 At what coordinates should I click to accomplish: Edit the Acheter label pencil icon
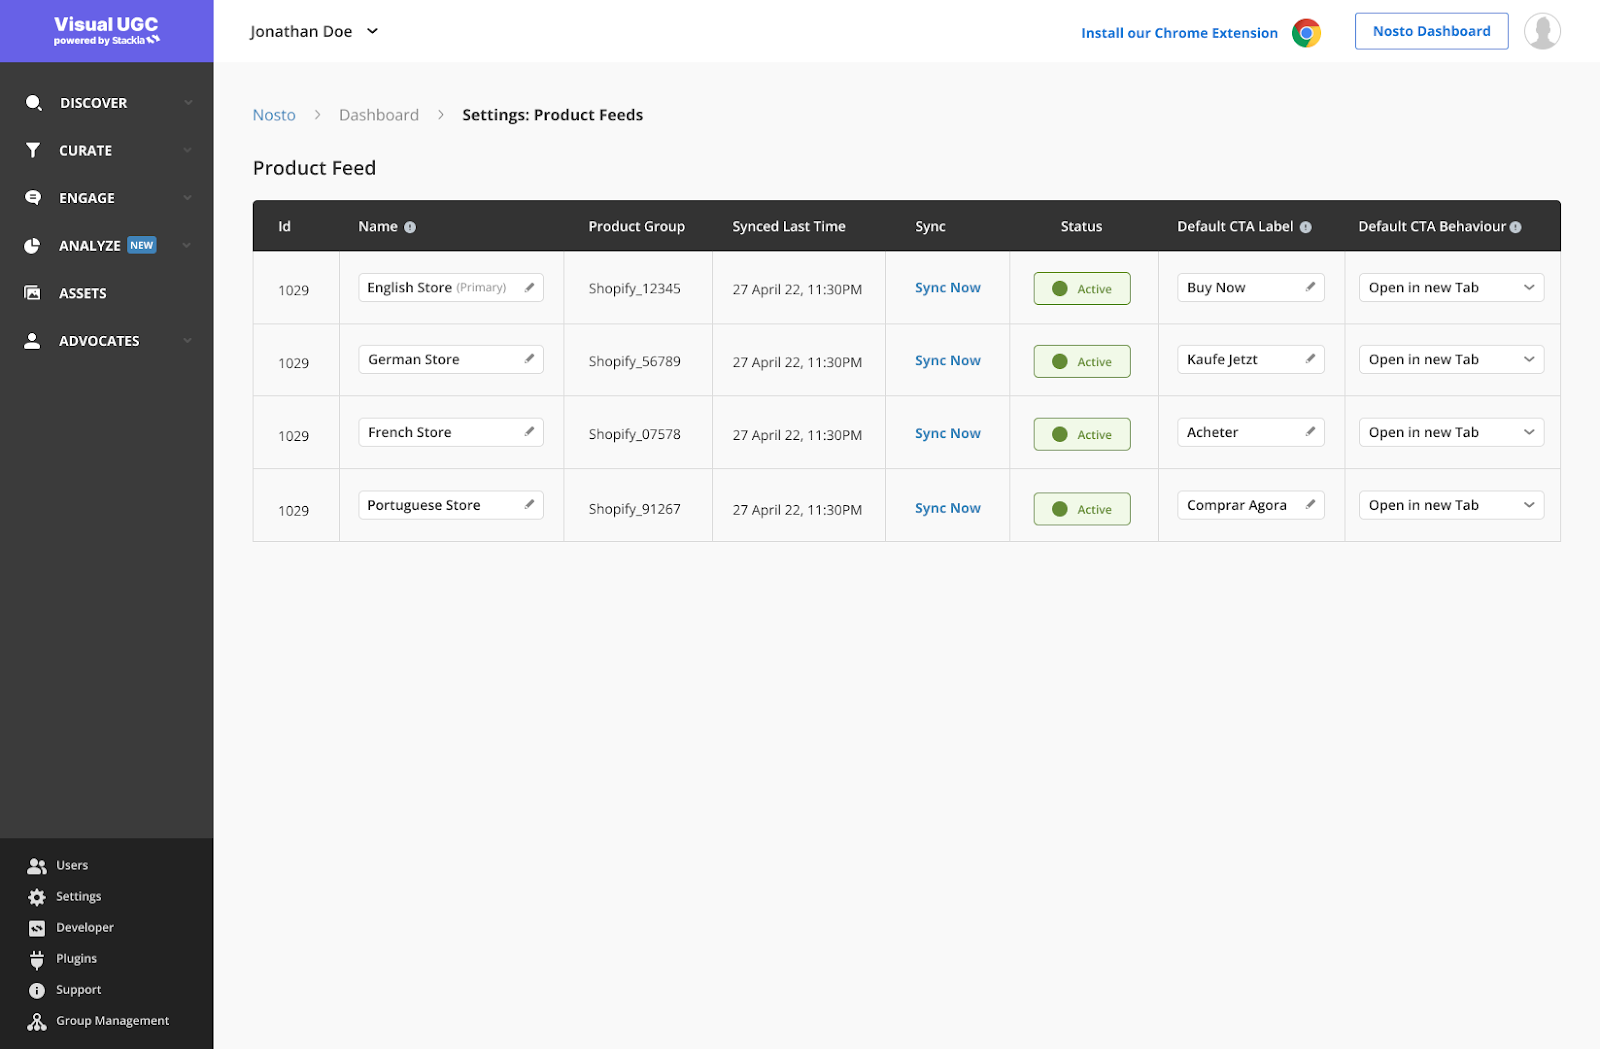point(1310,432)
